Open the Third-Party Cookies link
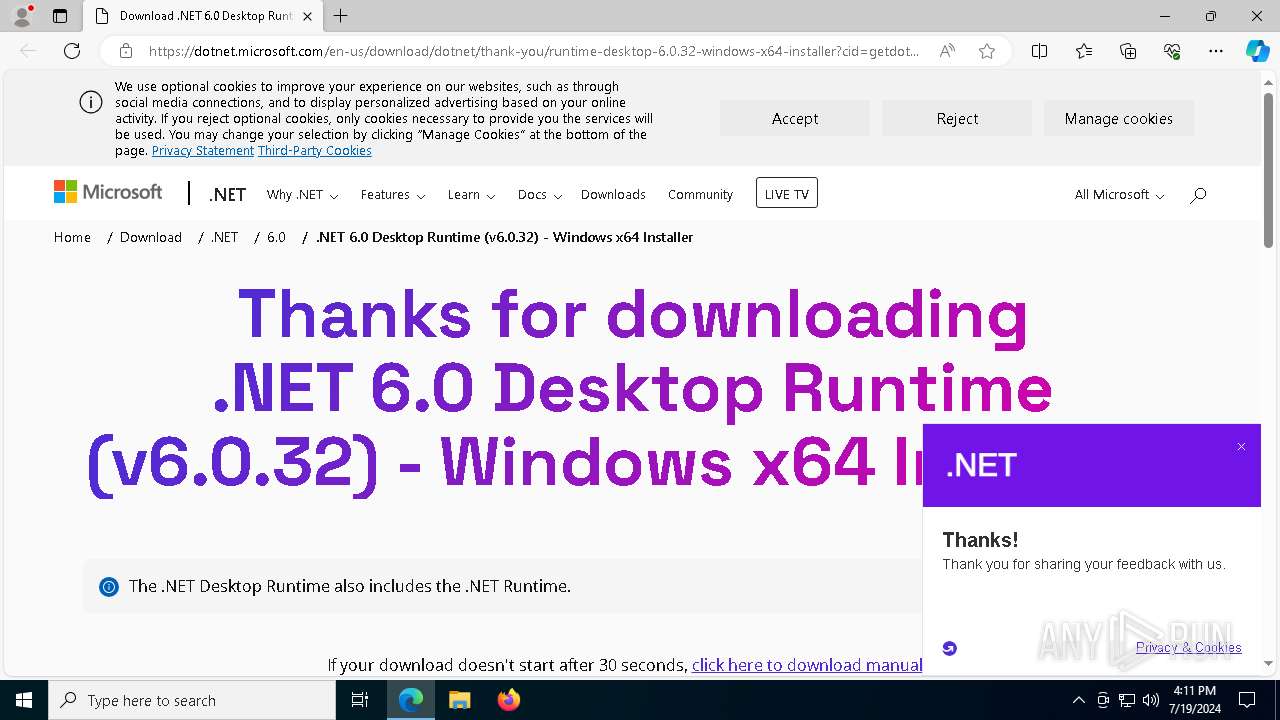Viewport: 1280px width, 720px height. click(x=315, y=151)
